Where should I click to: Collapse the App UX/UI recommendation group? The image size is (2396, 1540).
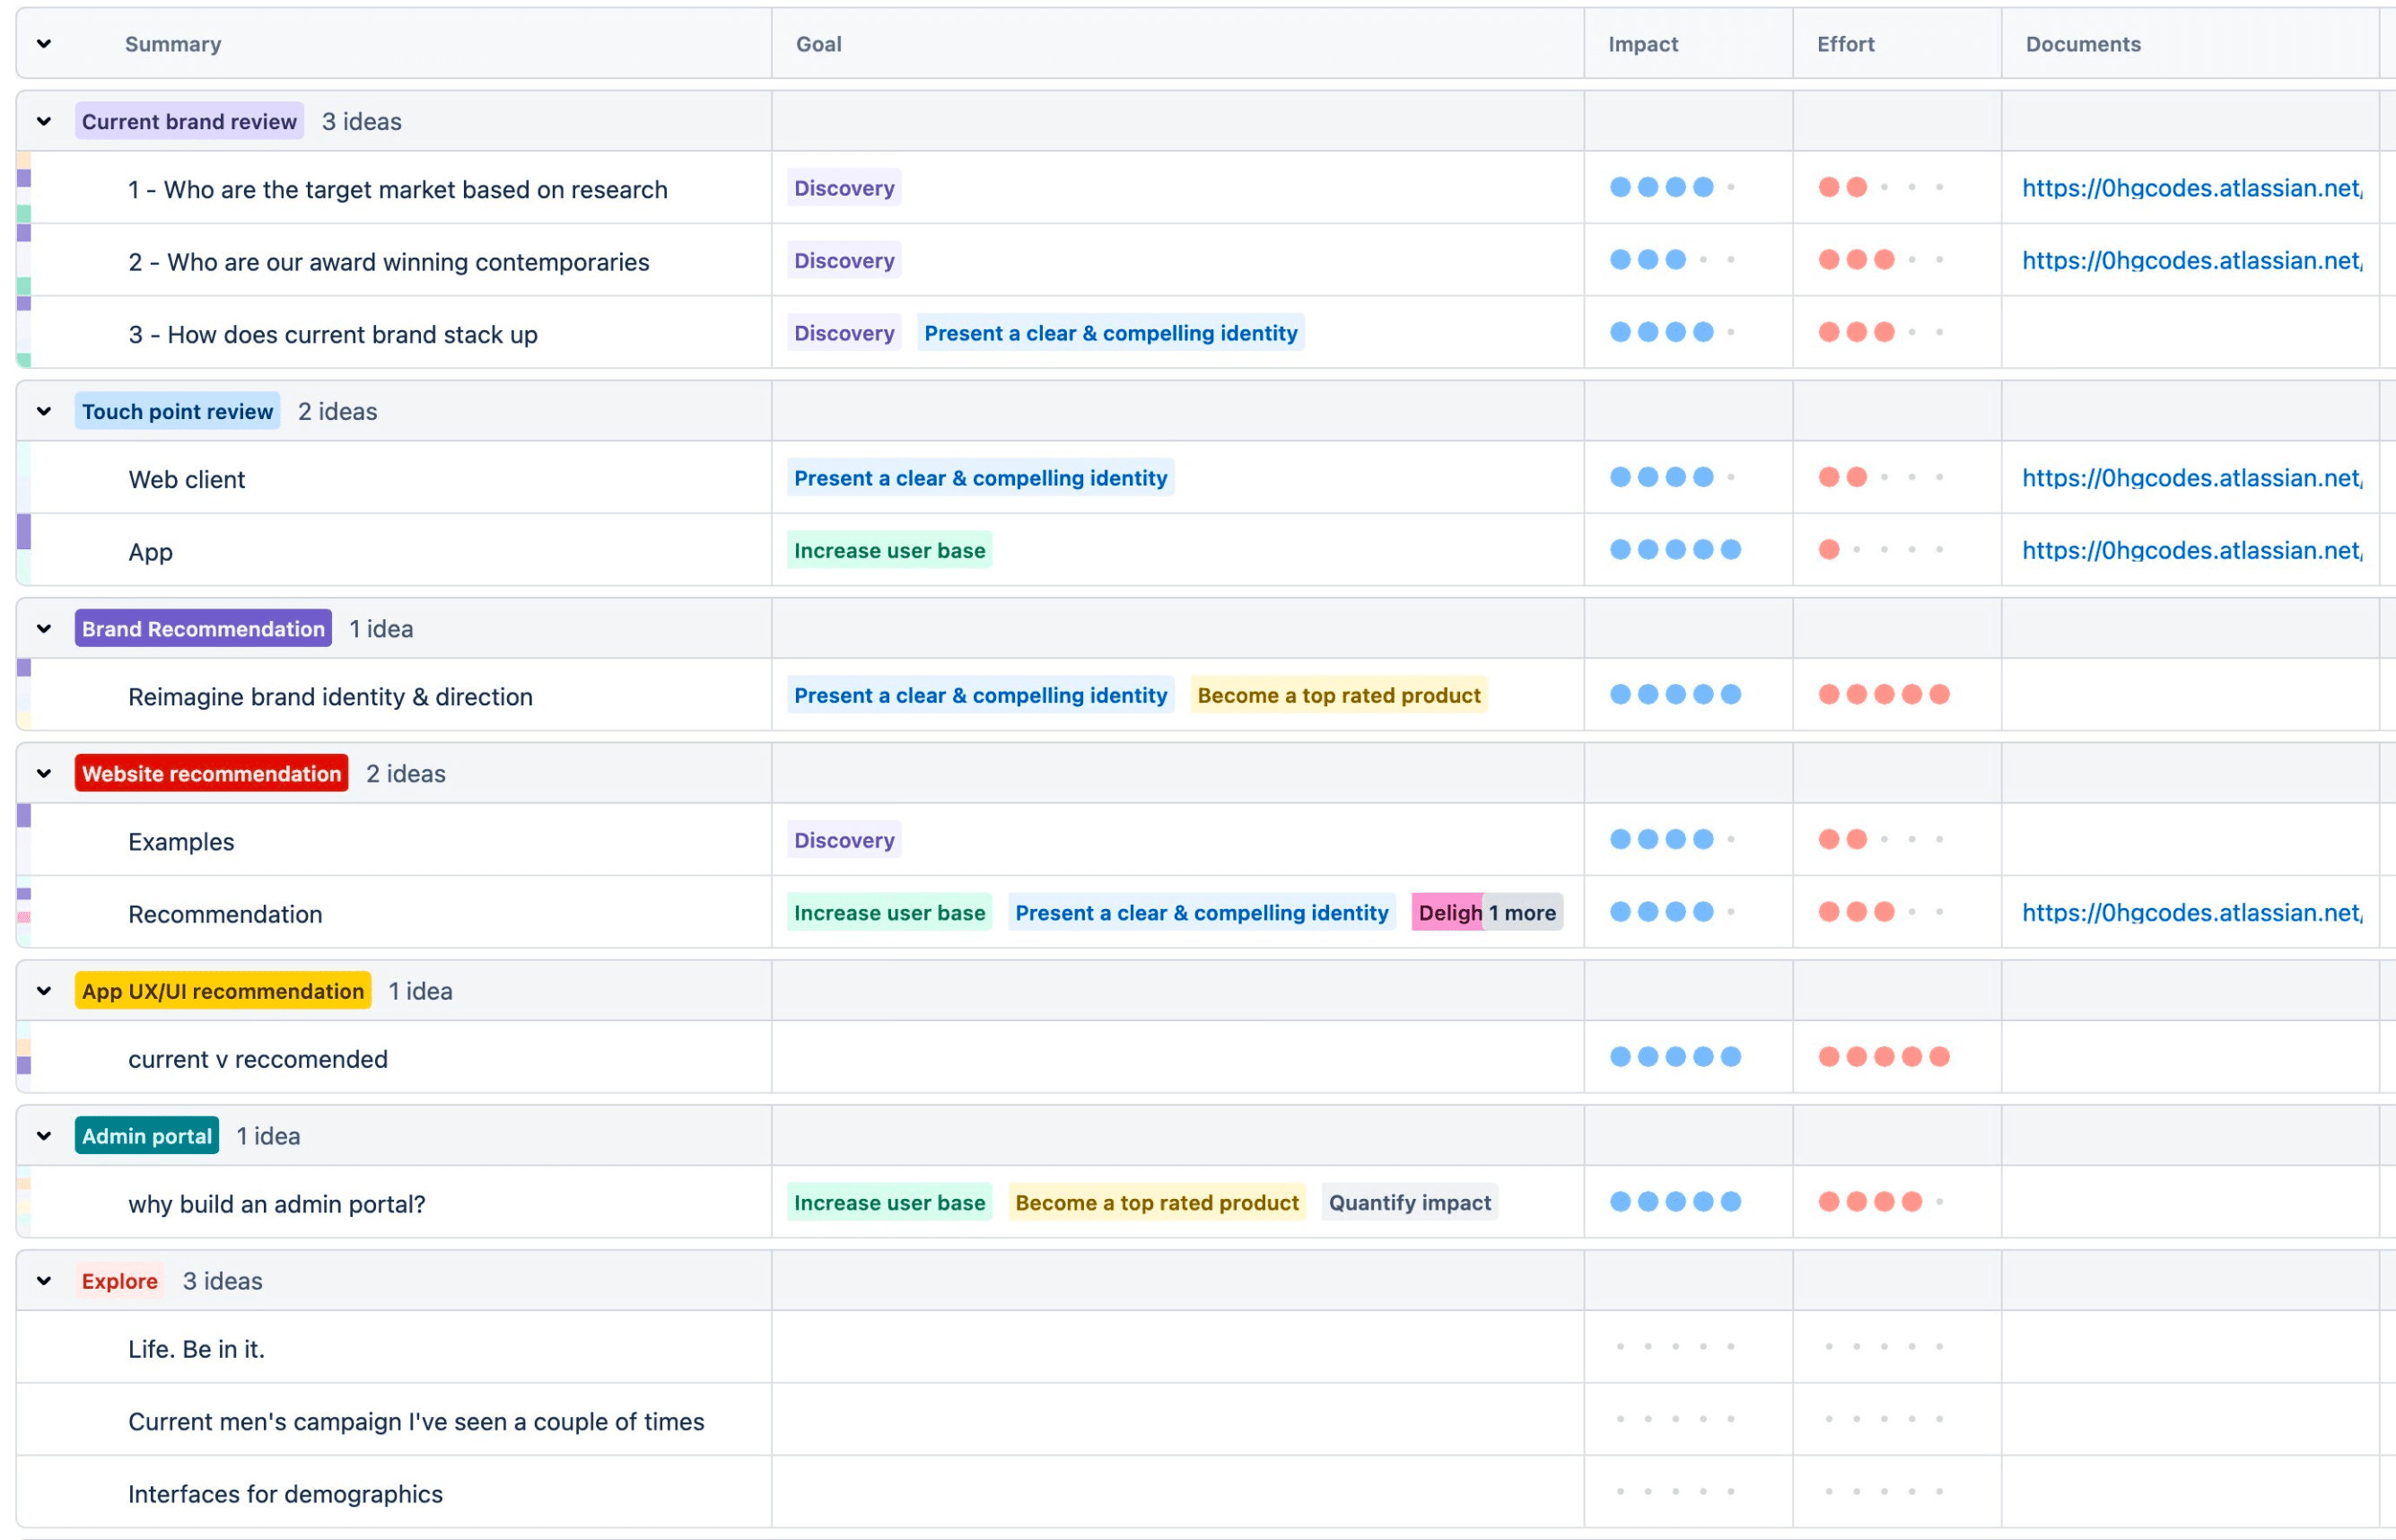click(x=44, y=991)
